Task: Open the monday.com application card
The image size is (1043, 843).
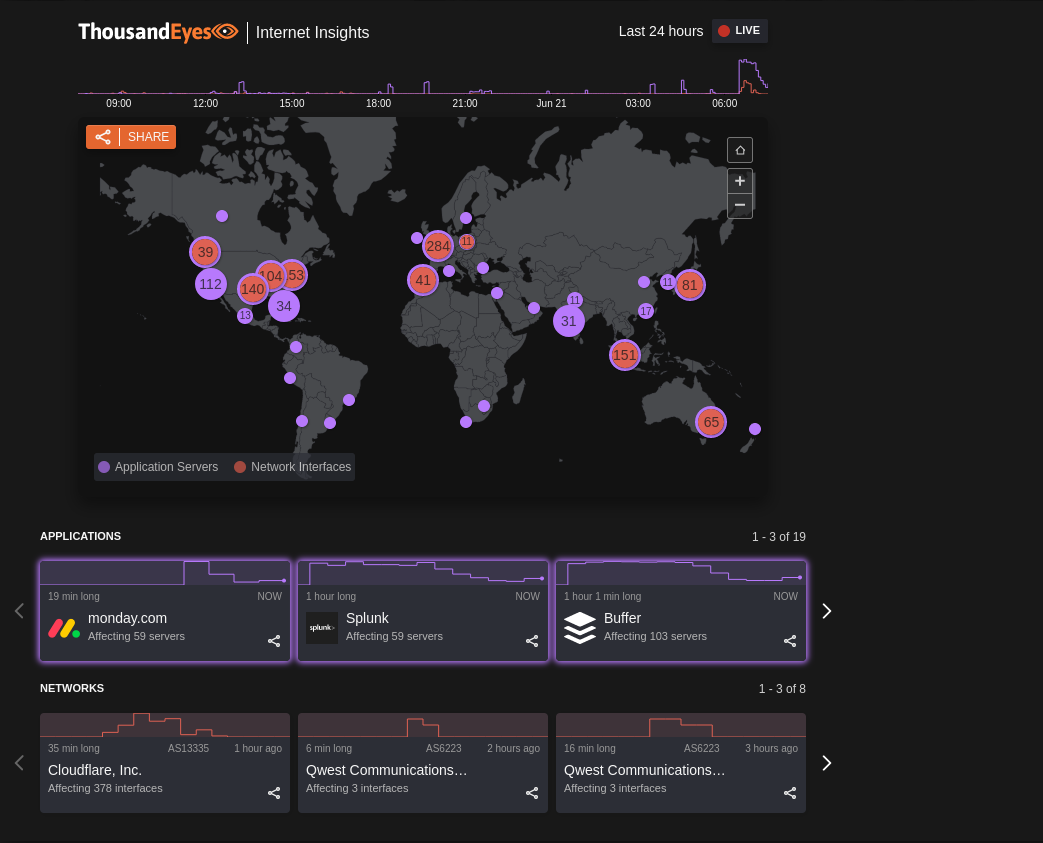Action: [165, 611]
